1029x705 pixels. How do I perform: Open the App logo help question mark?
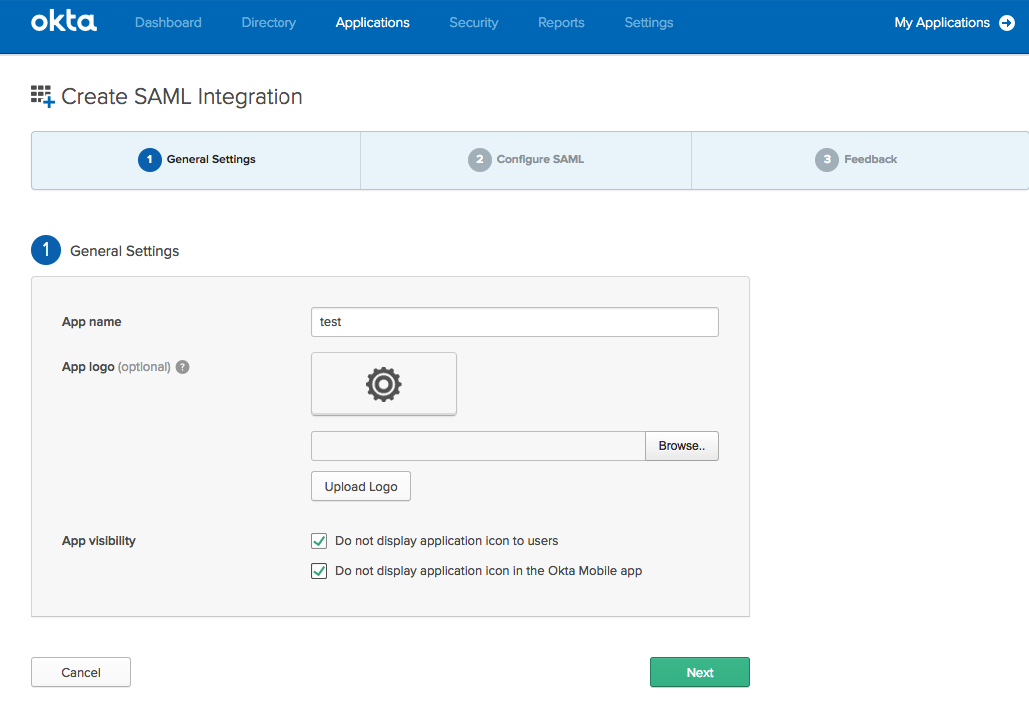tap(182, 367)
